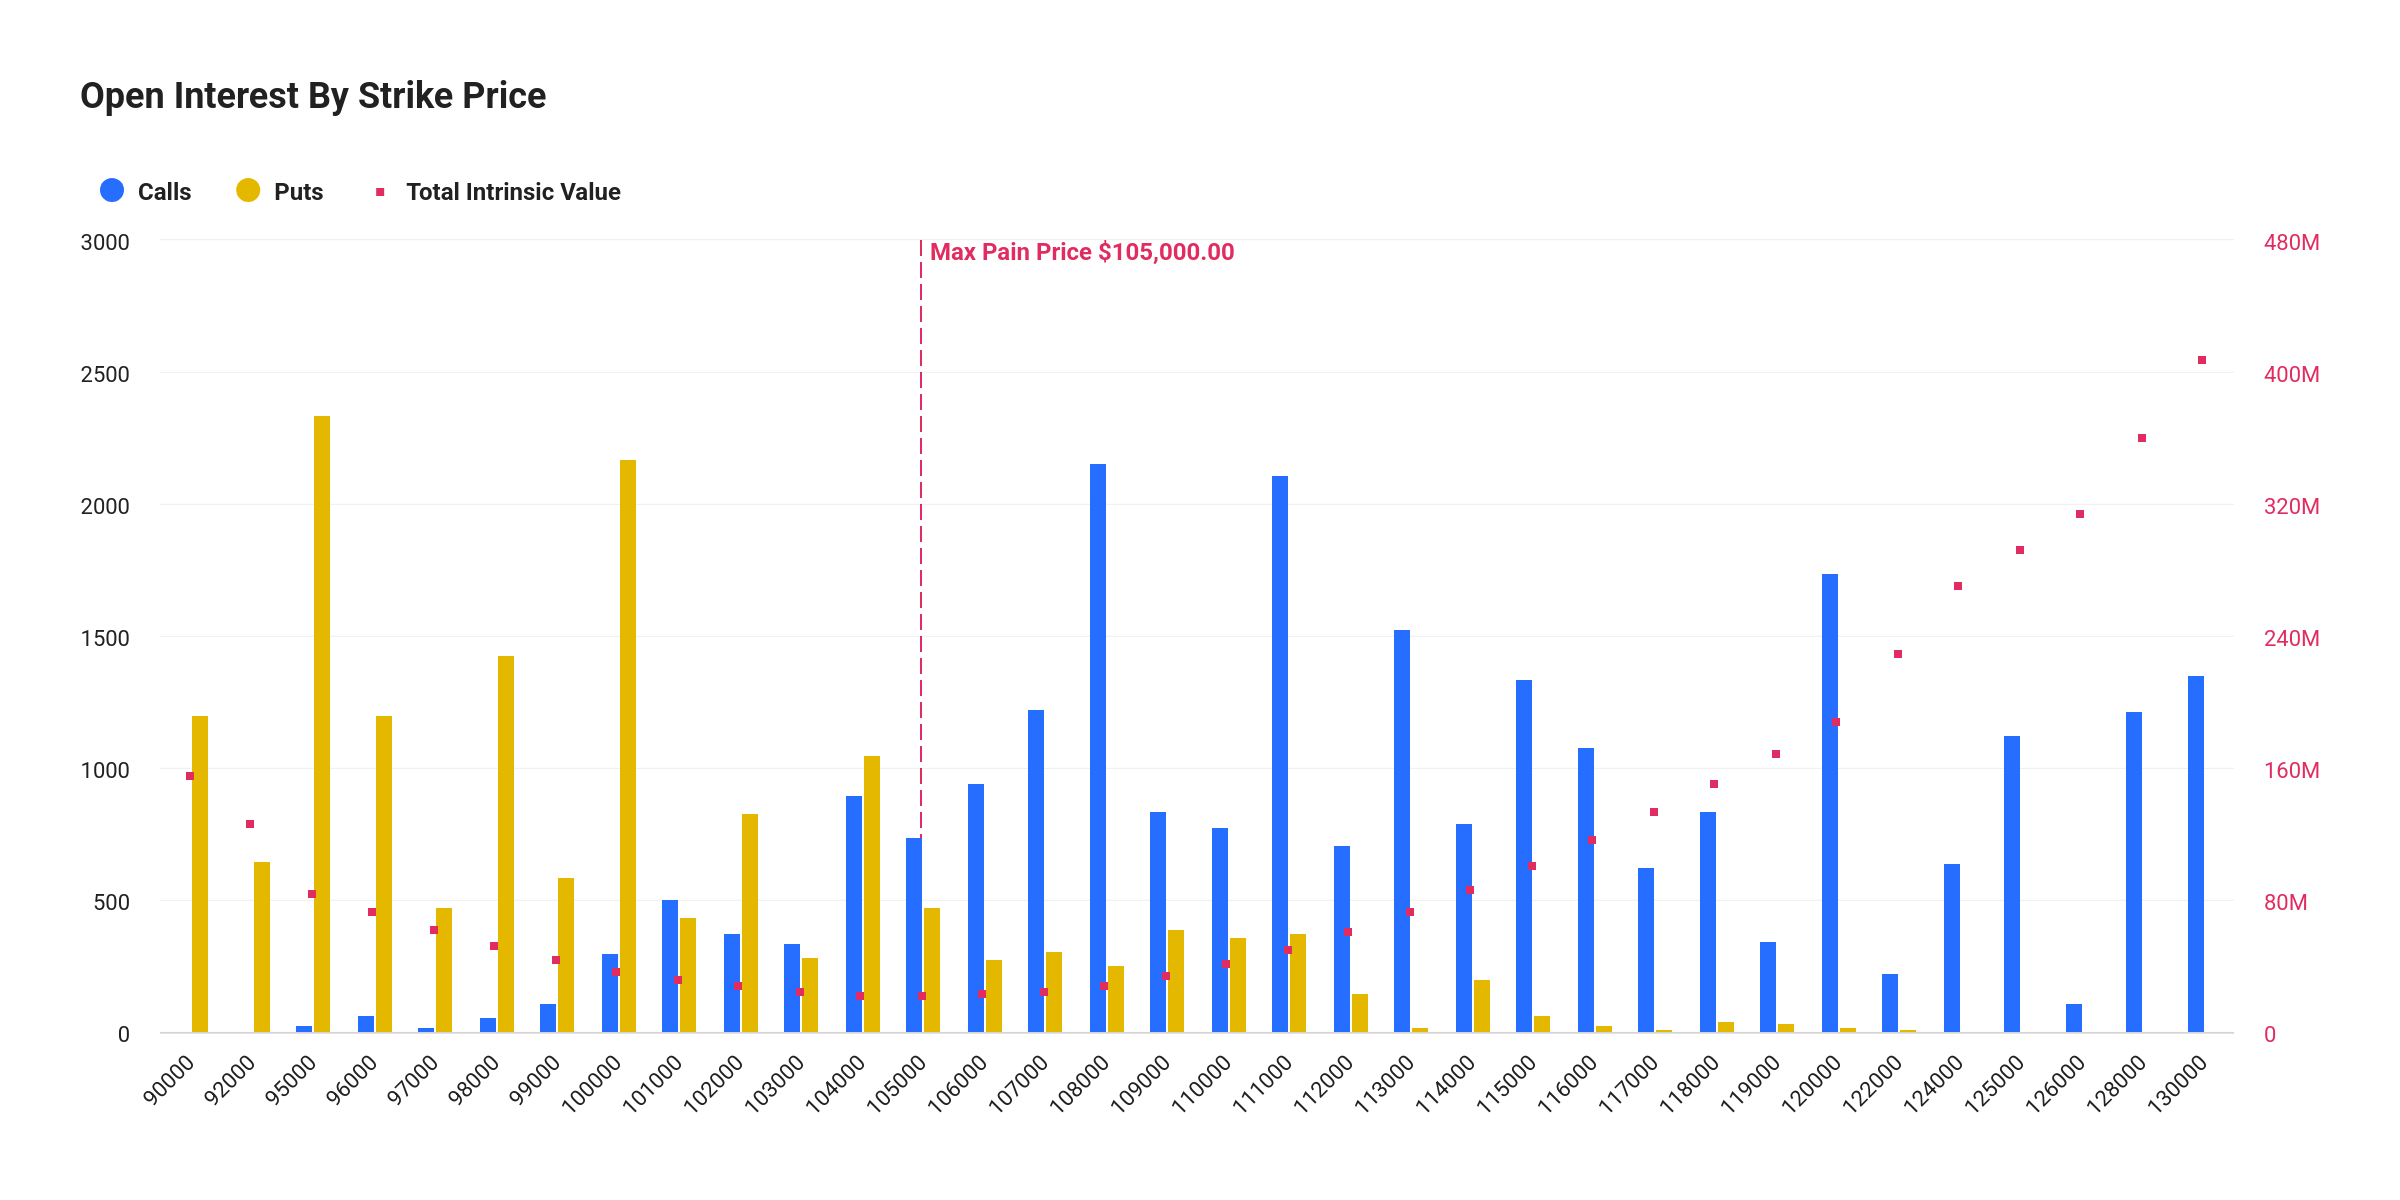Click the pink Total Intrinsic Value legend marker
Viewport: 2400px width, 1200px height.
[380, 191]
